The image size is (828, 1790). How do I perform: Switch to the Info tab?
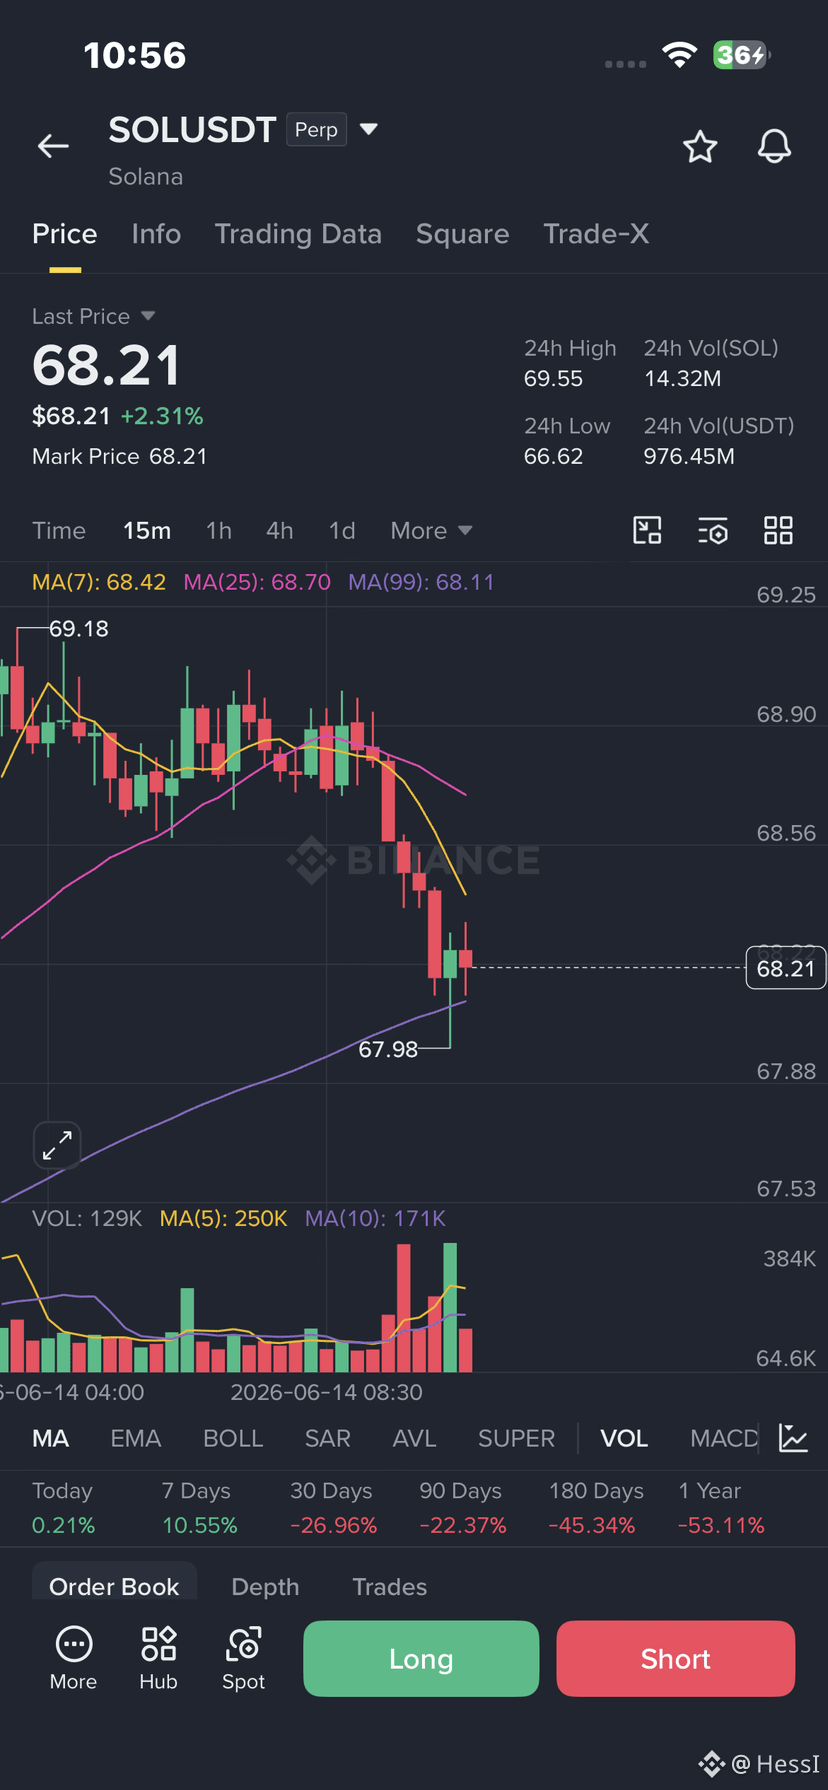click(x=156, y=234)
